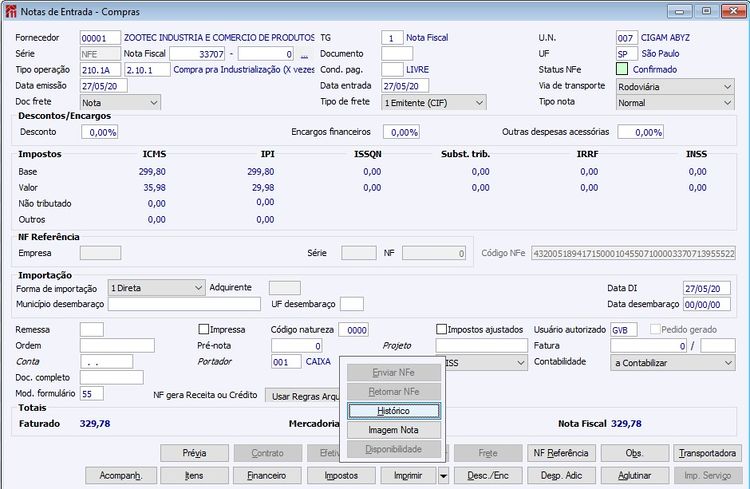Open the Tipo de frete dropdown
750x489 pixels.
click(x=434, y=103)
